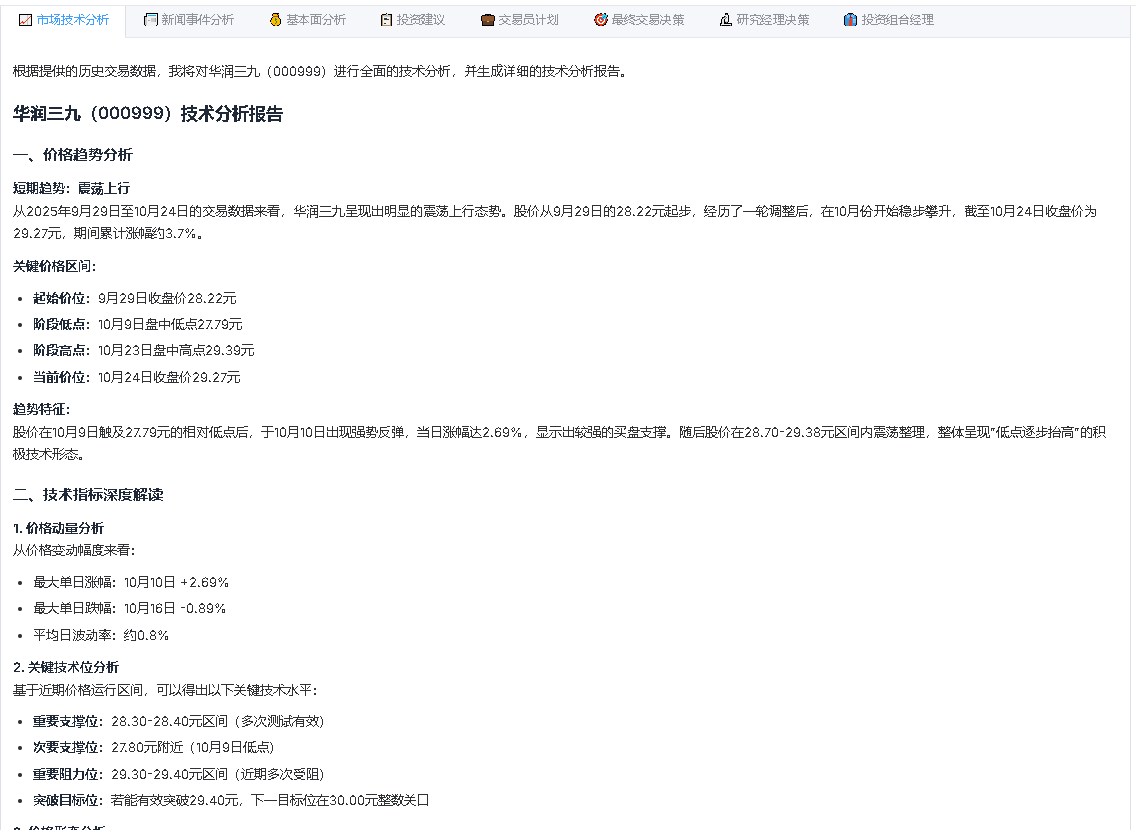Image resolution: width=1136 pixels, height=830 pixels.
Task: Click the 当前价位 29.27元 list item
Action: click(x=136, y=377)
